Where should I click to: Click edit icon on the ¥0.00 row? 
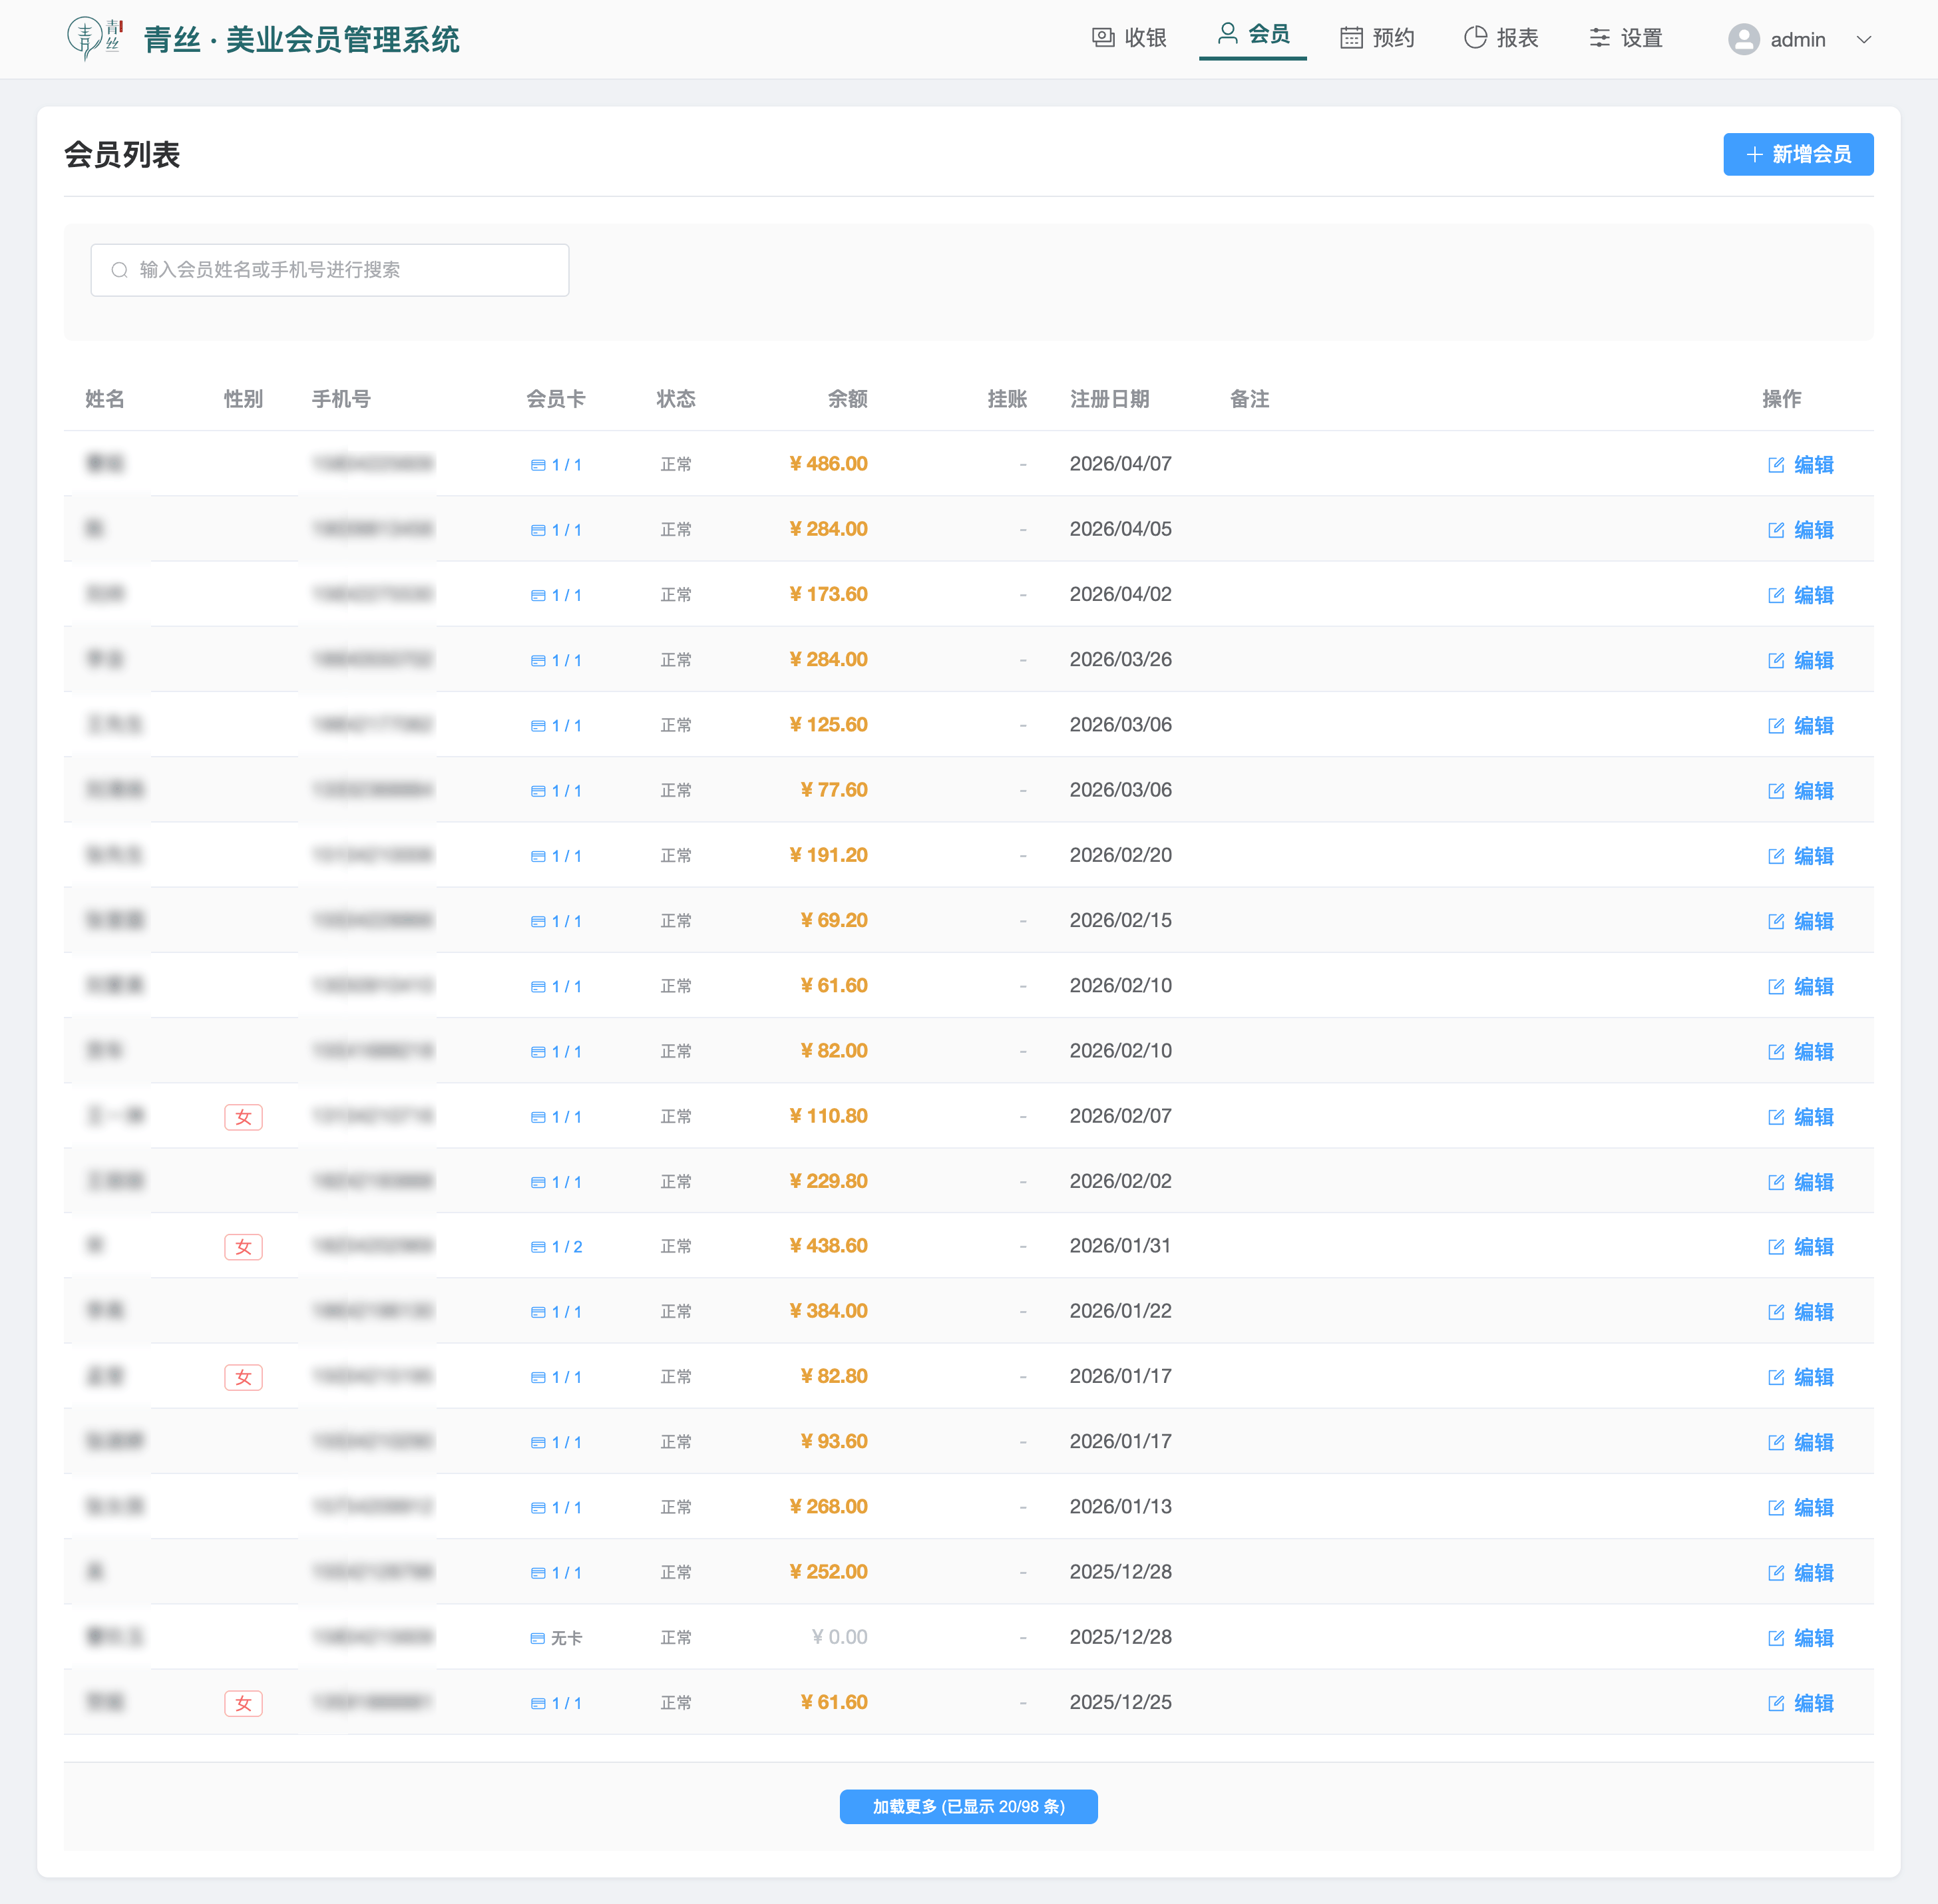1776,1637
